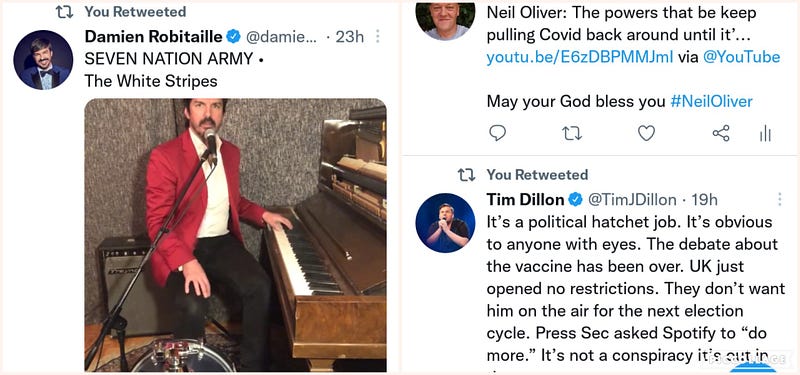Play the Seven Nation Army piano video

(235, 235)
